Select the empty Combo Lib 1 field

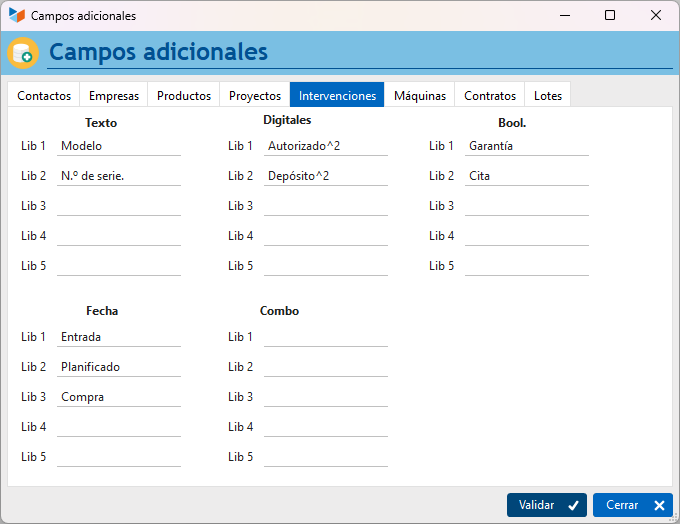(x=326, y=337)
